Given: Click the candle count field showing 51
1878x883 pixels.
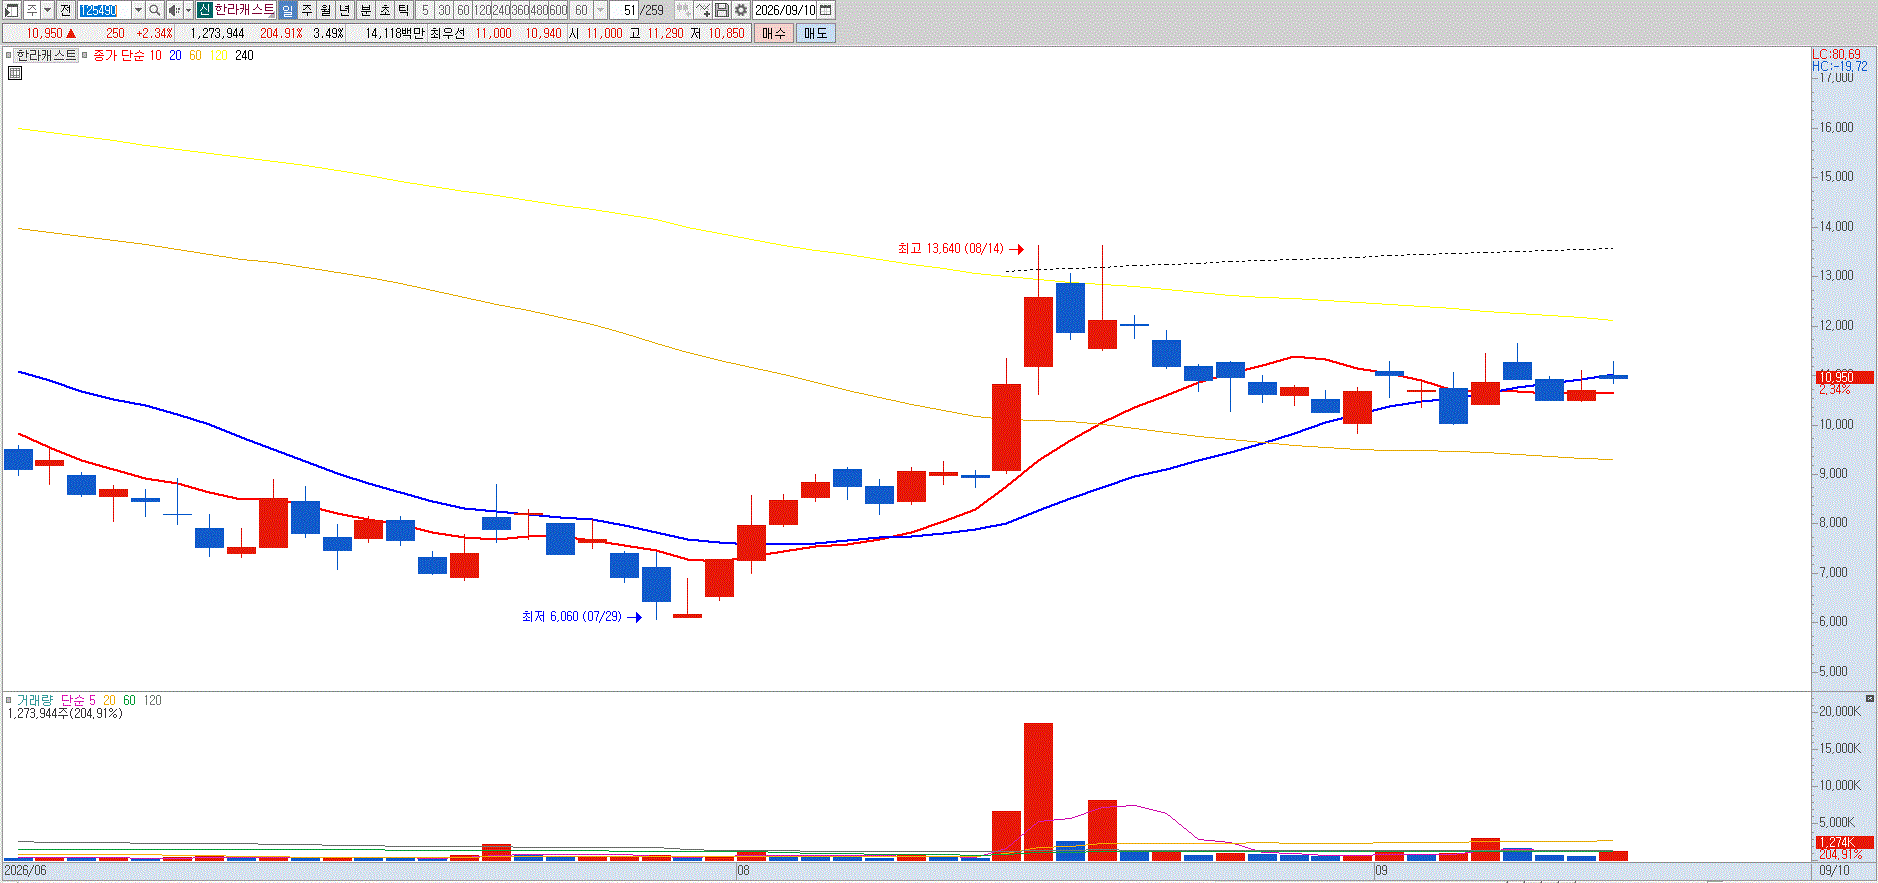Looking at the screenshot, I should coord(624,10).
